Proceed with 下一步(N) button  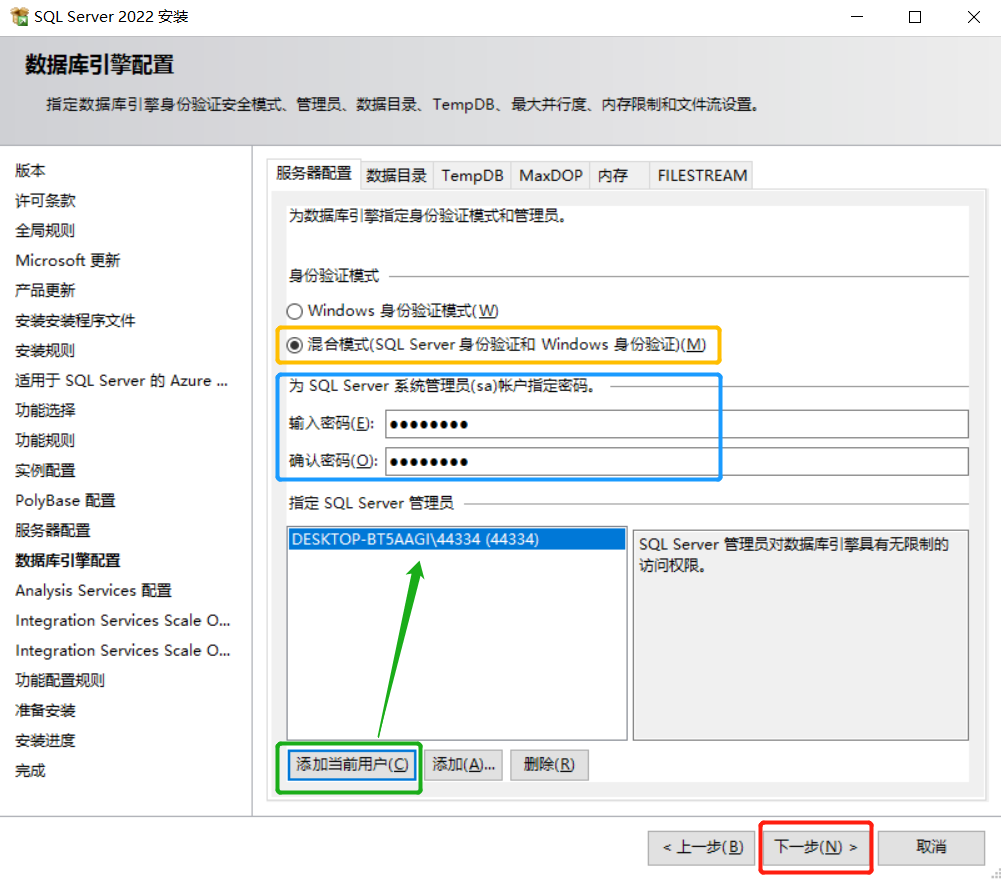tap(816, 847)
